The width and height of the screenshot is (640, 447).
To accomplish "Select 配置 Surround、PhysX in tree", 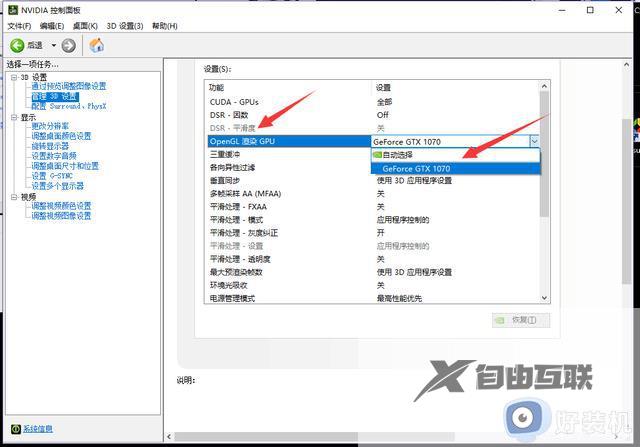I will (x=69, y=106).
